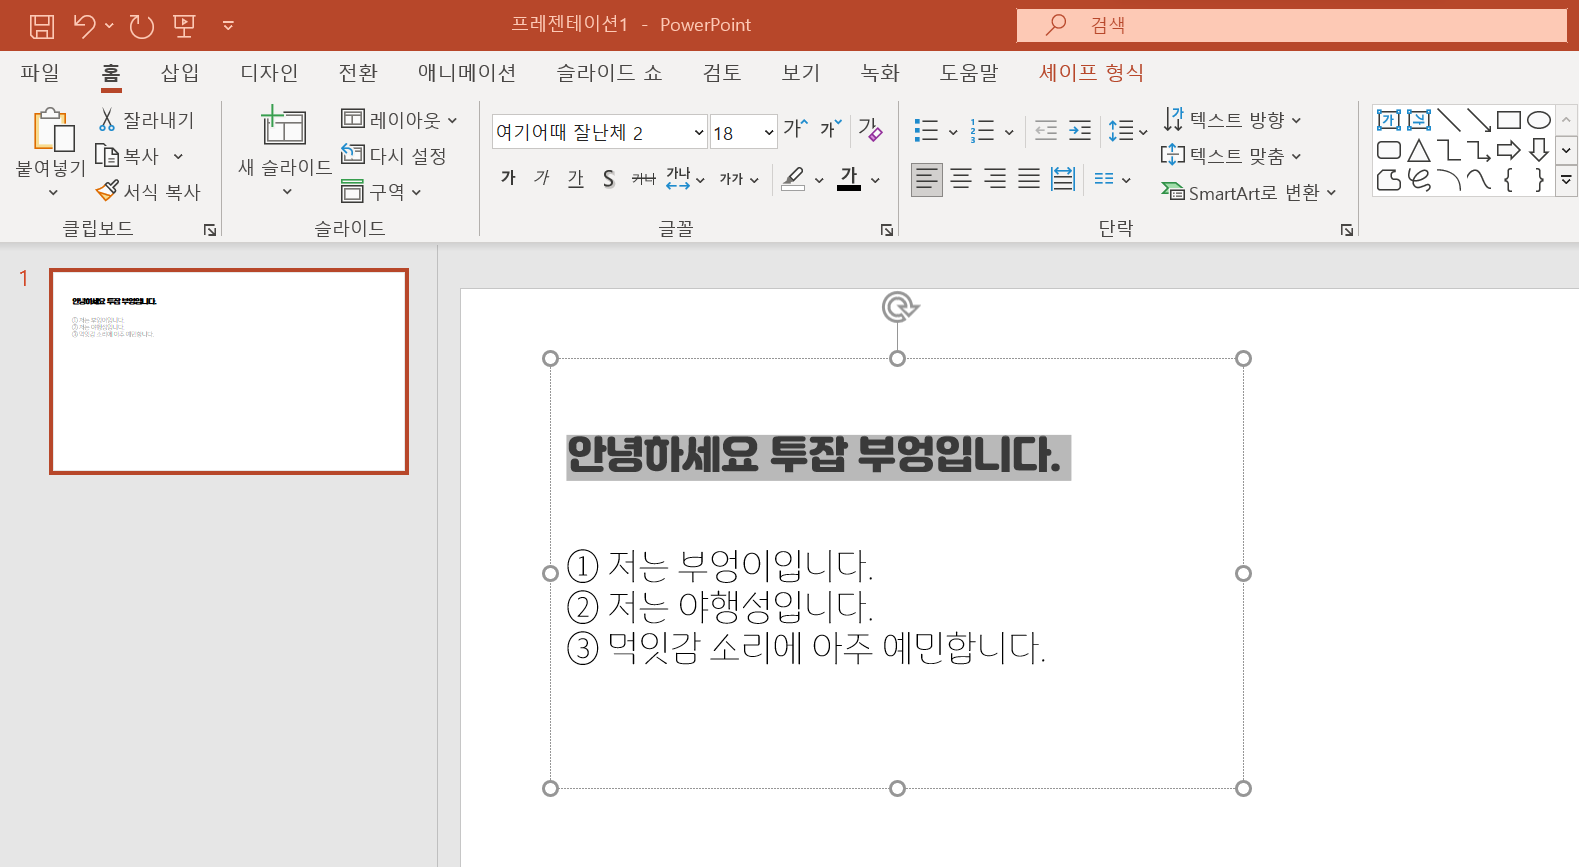1579x867 pixels.
Task: Click 복사 copy button
Action: 127,156
